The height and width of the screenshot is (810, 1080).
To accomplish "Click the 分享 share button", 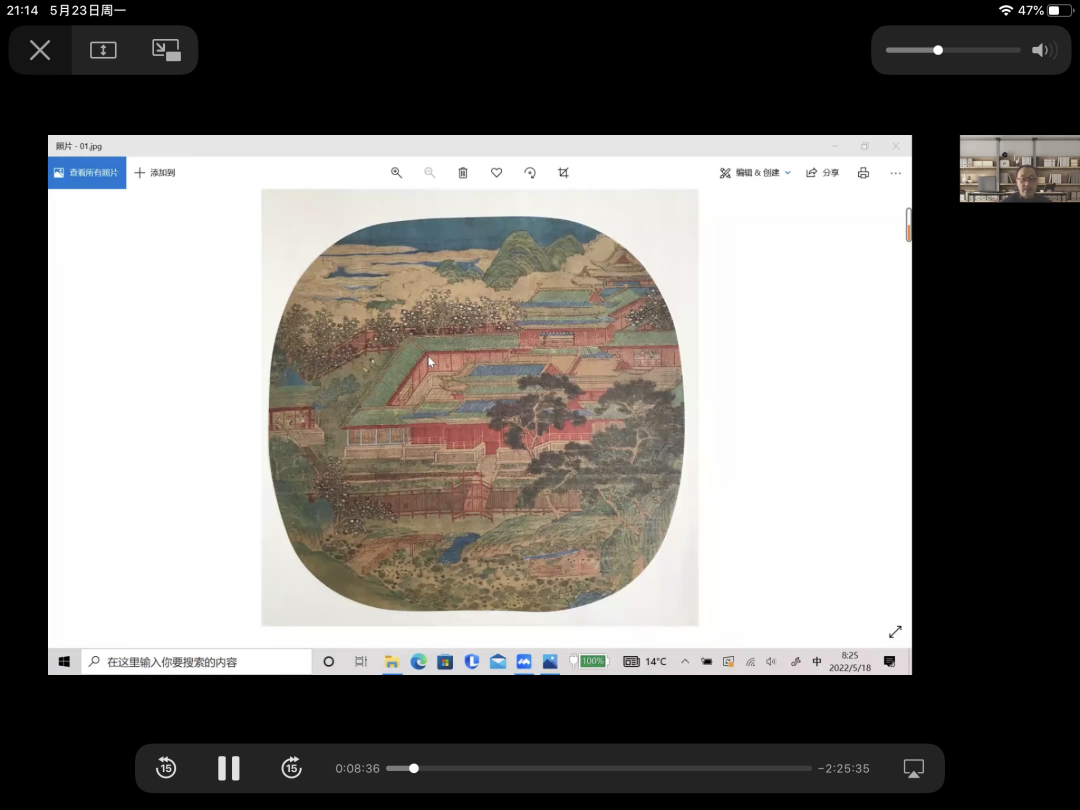I will pos(822,173).
